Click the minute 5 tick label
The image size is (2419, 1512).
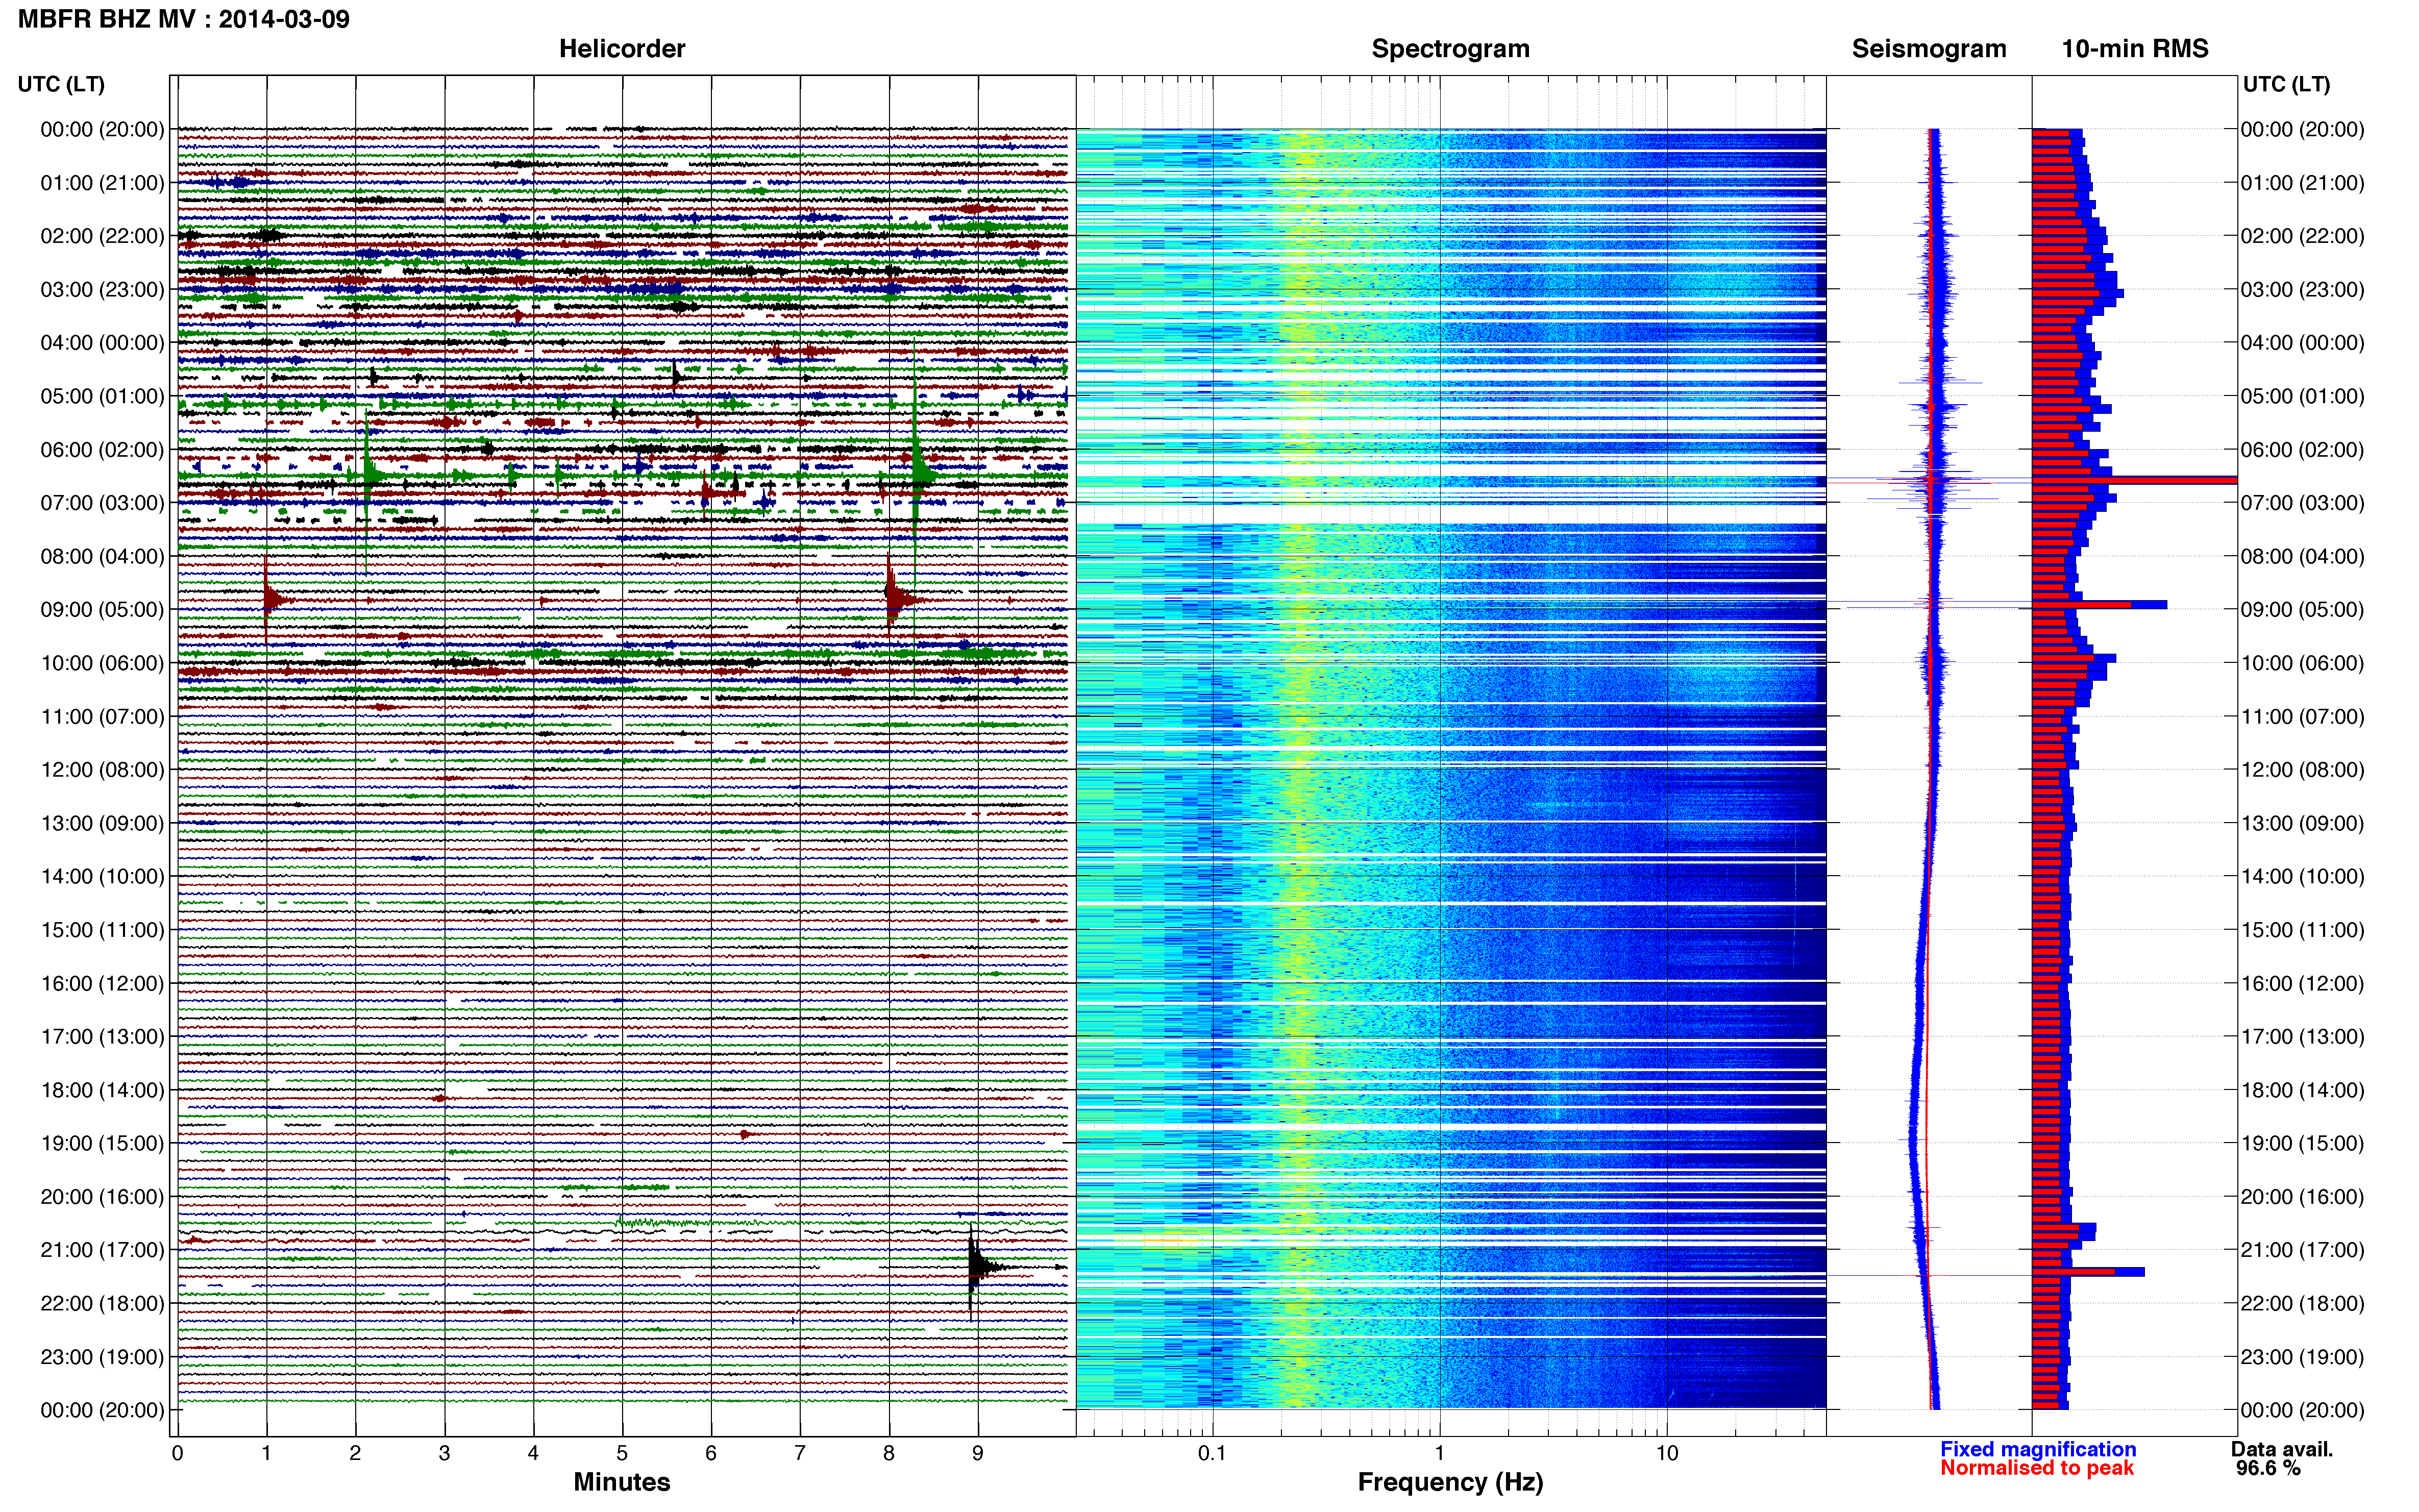(622, 1453)
